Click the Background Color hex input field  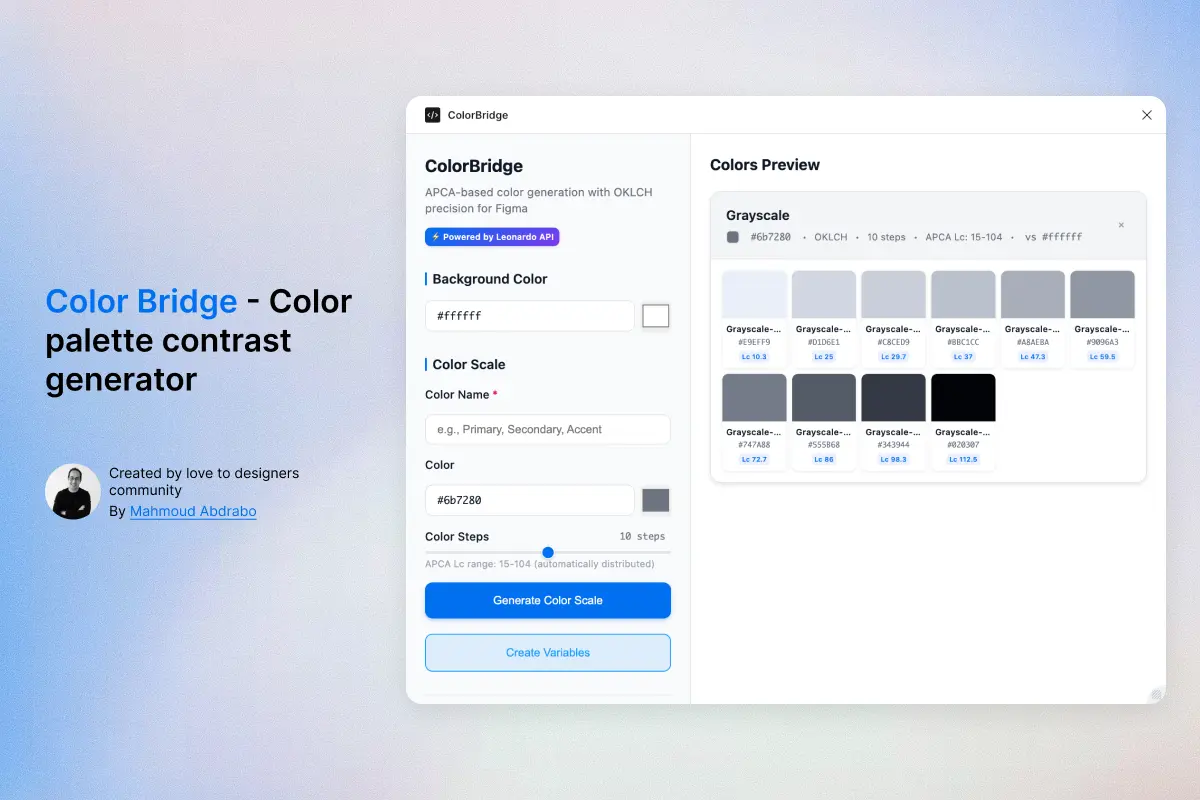529,316
